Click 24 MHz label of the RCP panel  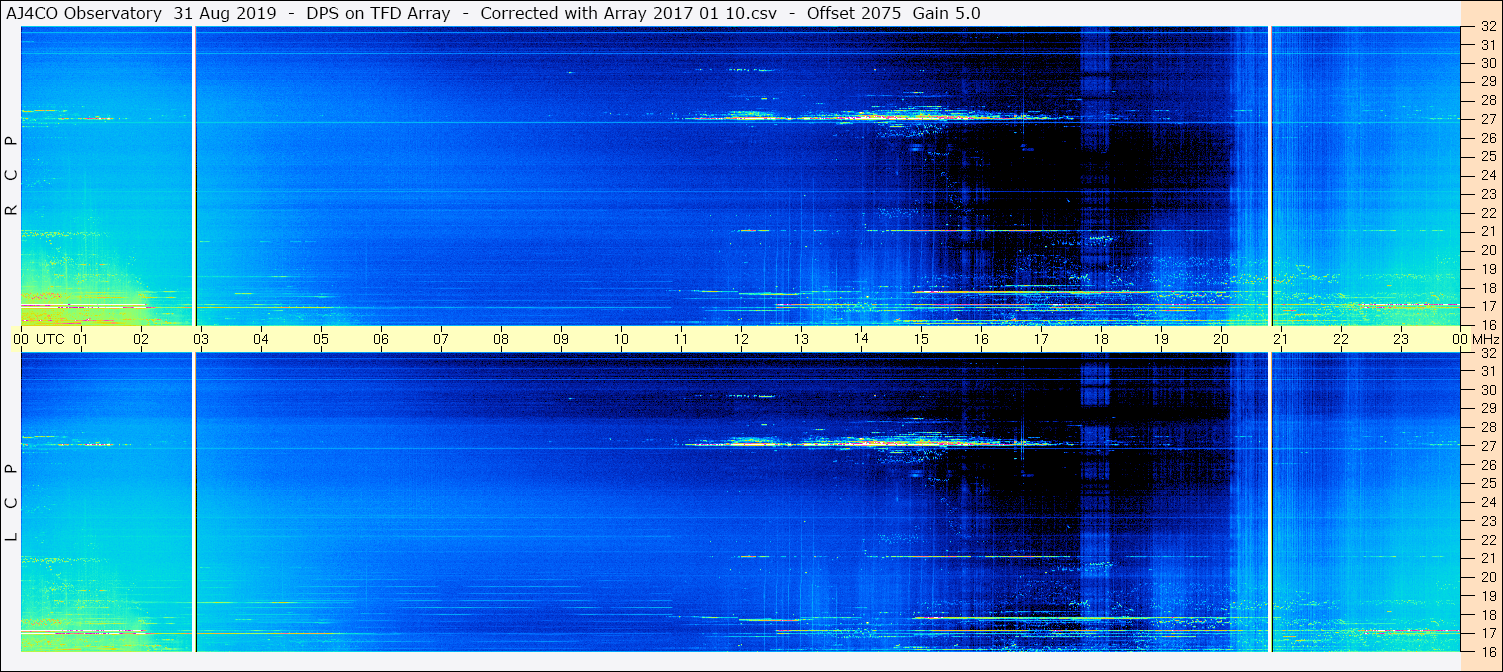(x=1488, y=175)
